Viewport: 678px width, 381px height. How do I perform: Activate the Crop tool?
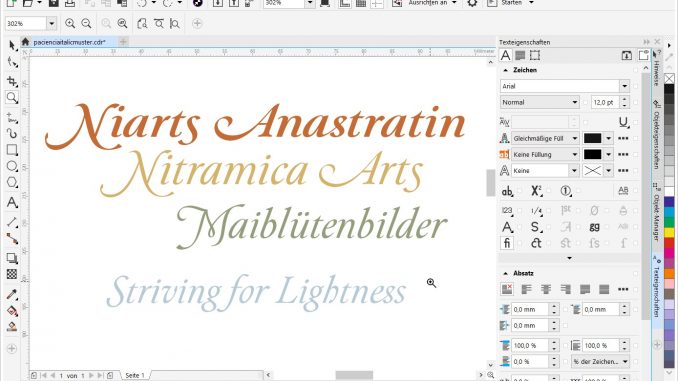pyautogui.click(x=12, y=81)
